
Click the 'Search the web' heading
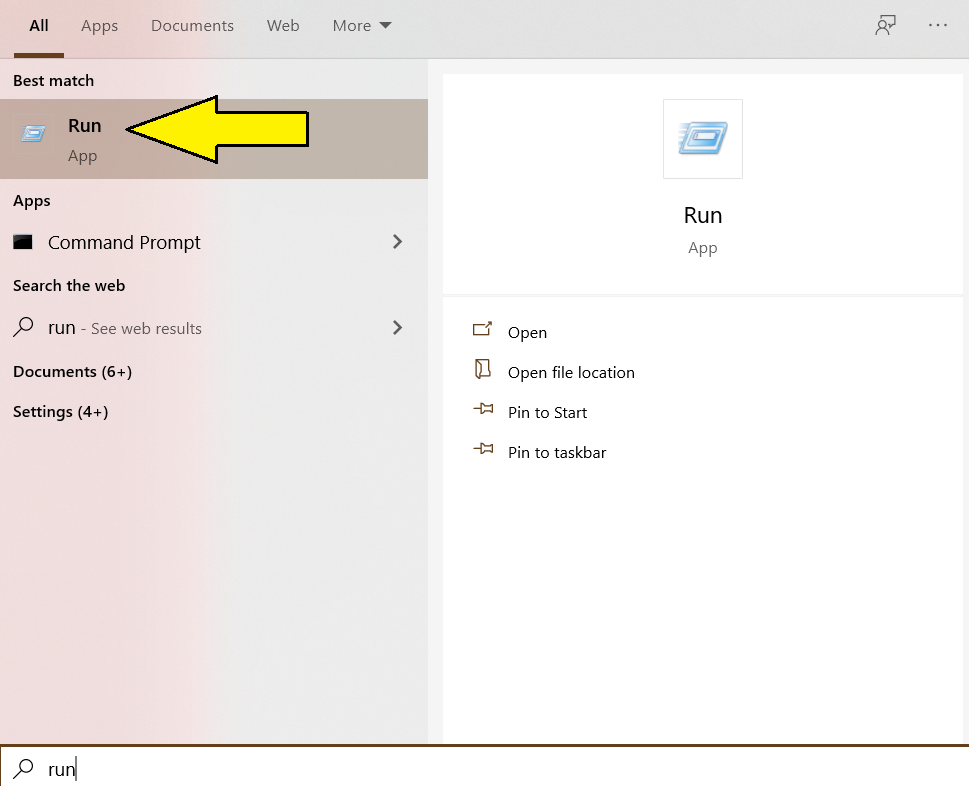pos(69,286)
